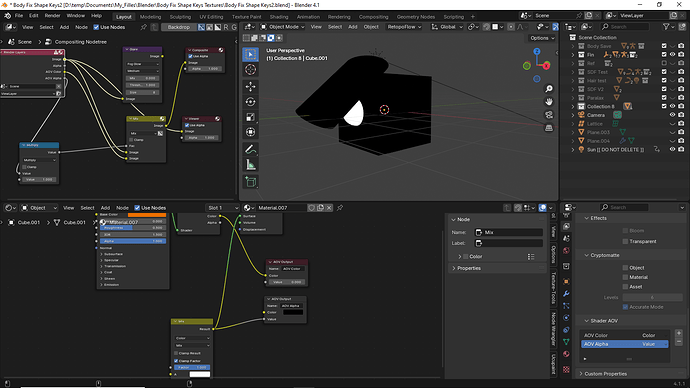Open the viewport Options dropdown
The width and height of the screenshot is (690, 388).
[542, 38]
